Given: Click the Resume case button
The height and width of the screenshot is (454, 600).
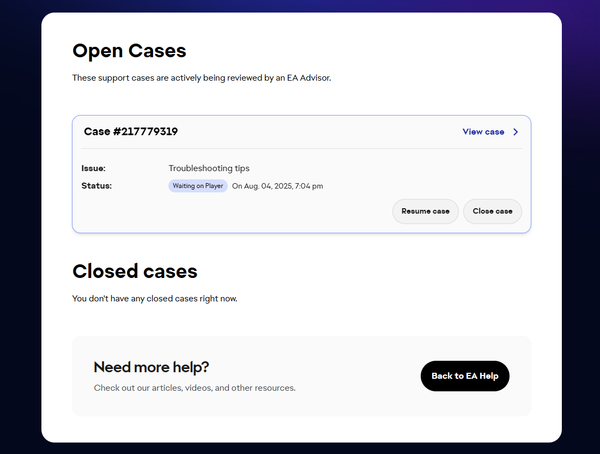Looking at the screenshot, I should click(x=425, y=211).
